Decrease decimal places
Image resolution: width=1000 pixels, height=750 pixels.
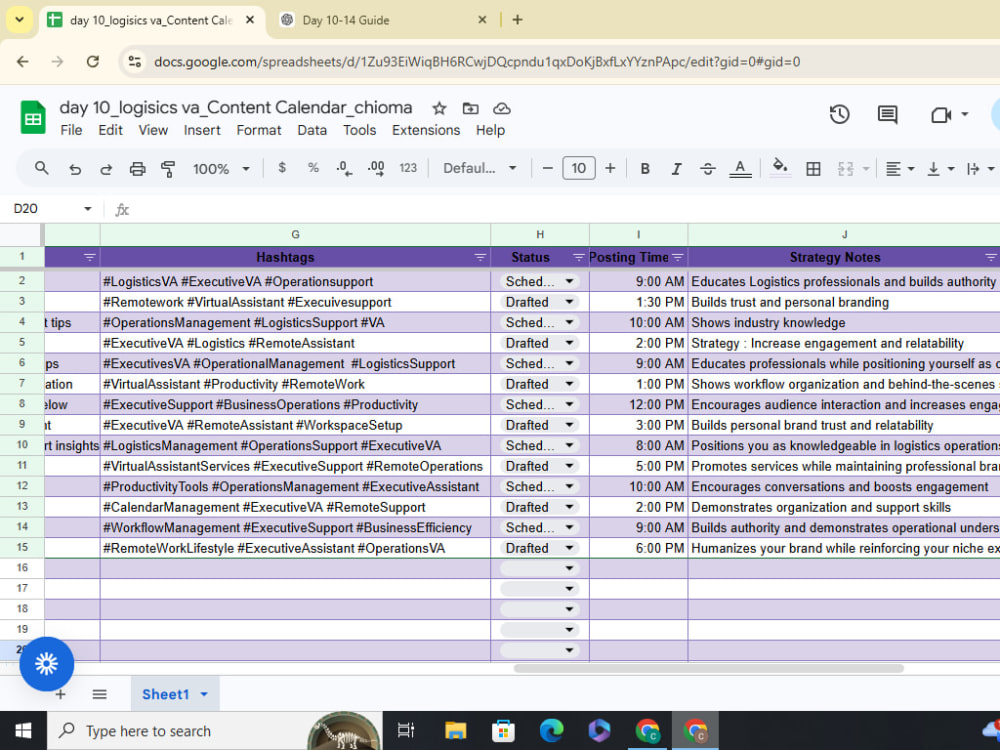click(x=344, y=168)
